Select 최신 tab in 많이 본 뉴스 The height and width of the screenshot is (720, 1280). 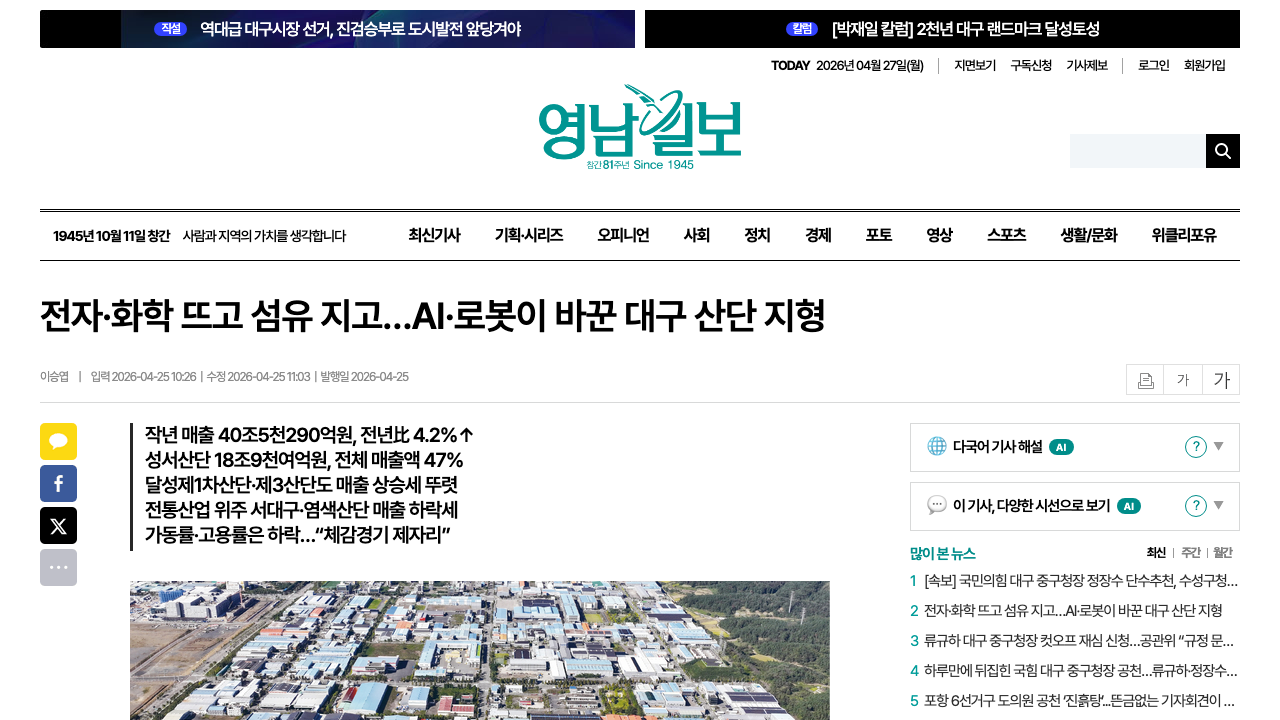tap(1156, 553)
